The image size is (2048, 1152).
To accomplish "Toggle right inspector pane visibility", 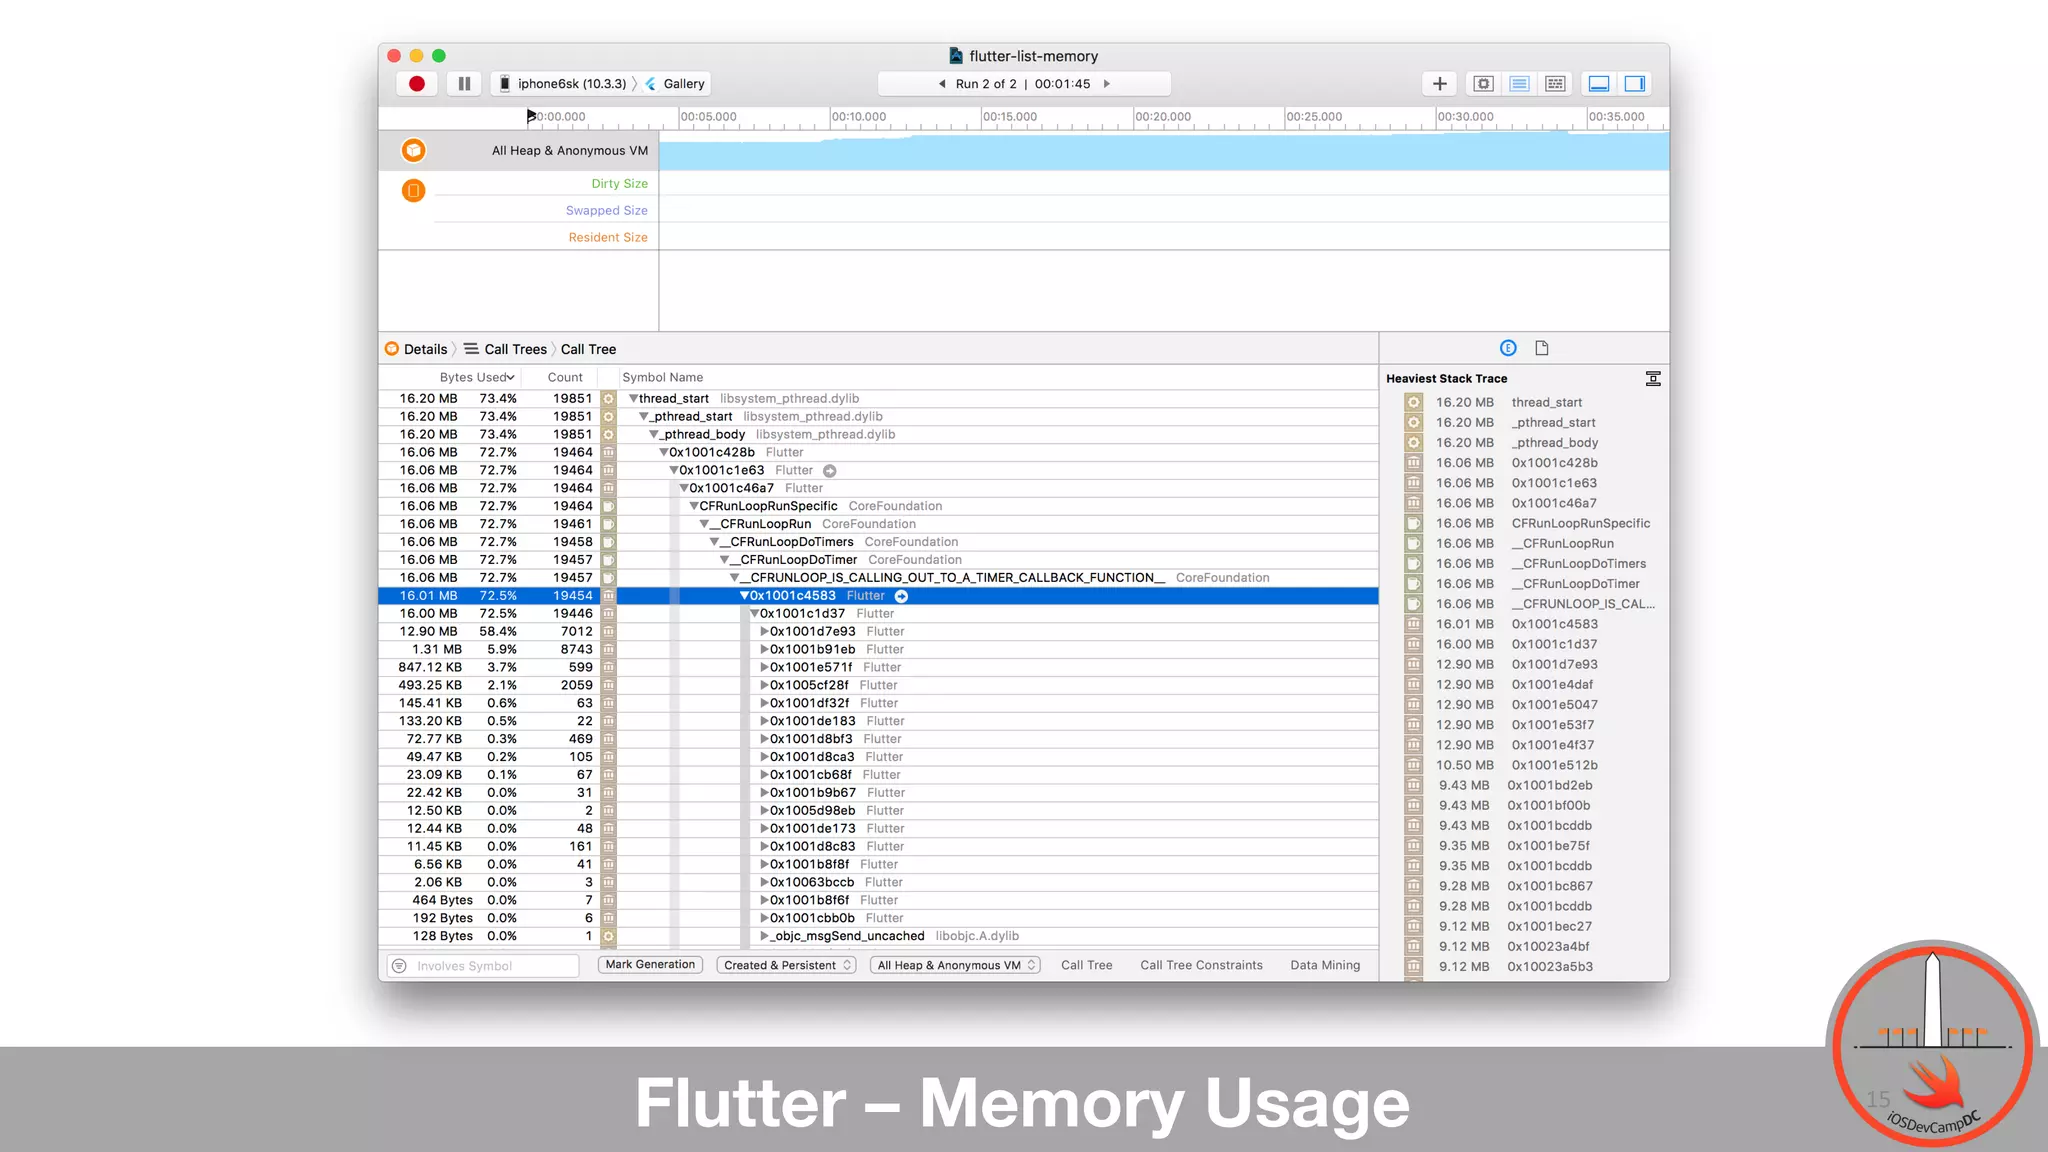I will tap(1635, 84).
